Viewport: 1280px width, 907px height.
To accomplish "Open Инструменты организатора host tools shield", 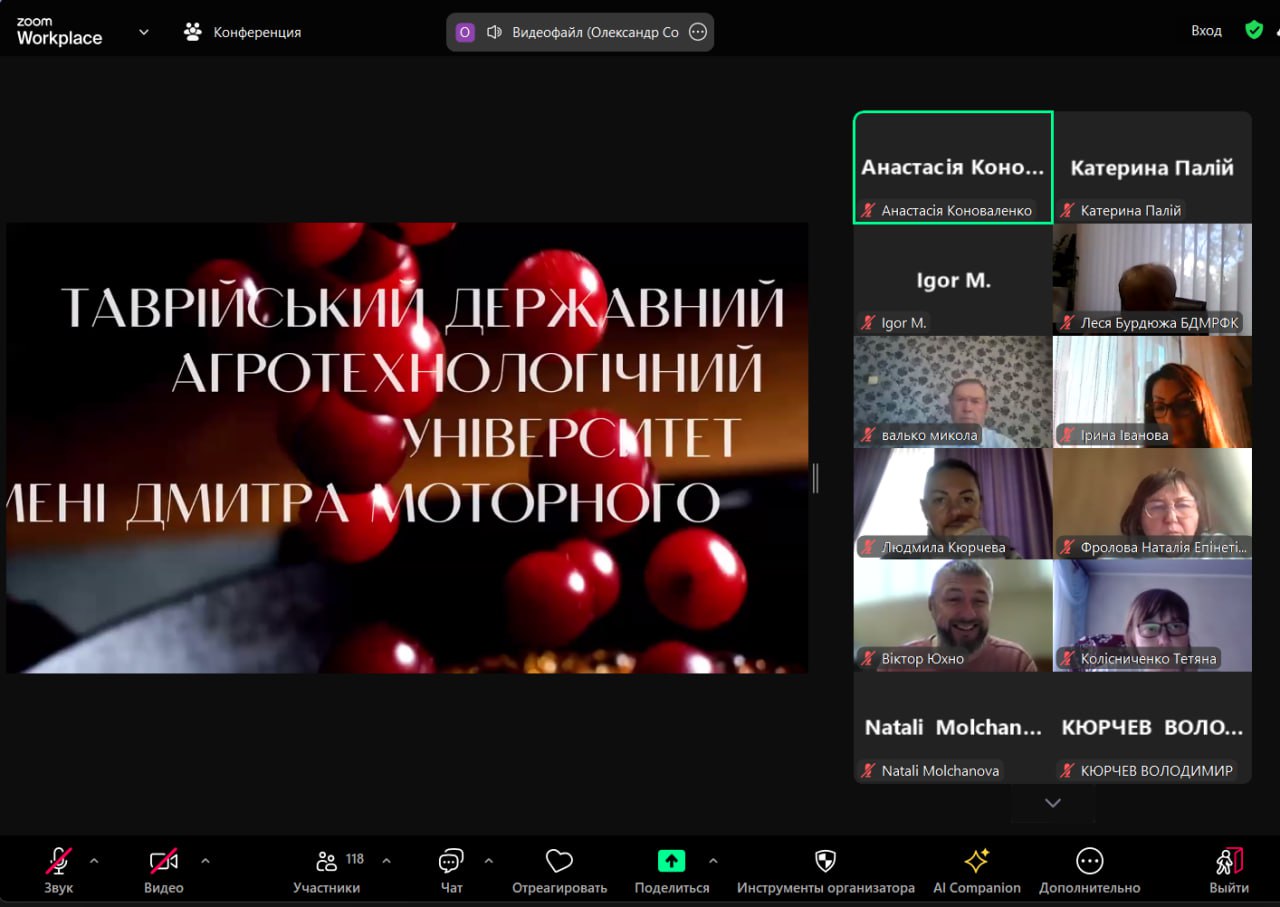I will (x=825, y=869).
